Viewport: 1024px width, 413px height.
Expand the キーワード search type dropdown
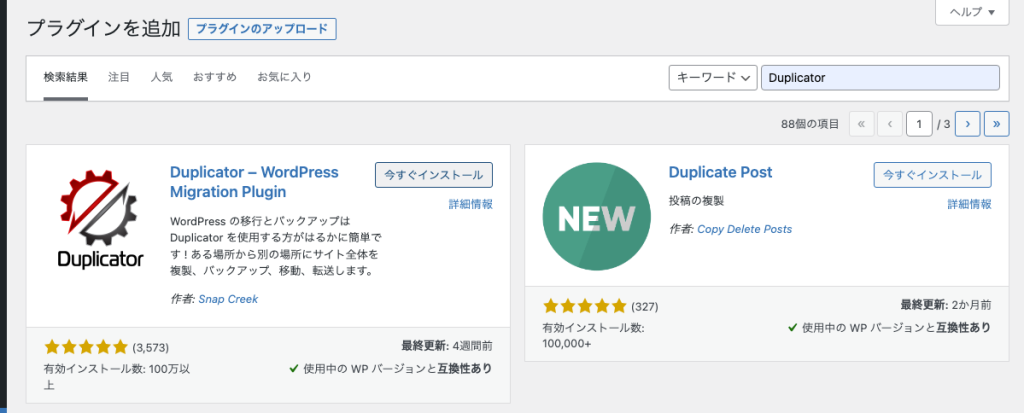(x=713, y=78)
